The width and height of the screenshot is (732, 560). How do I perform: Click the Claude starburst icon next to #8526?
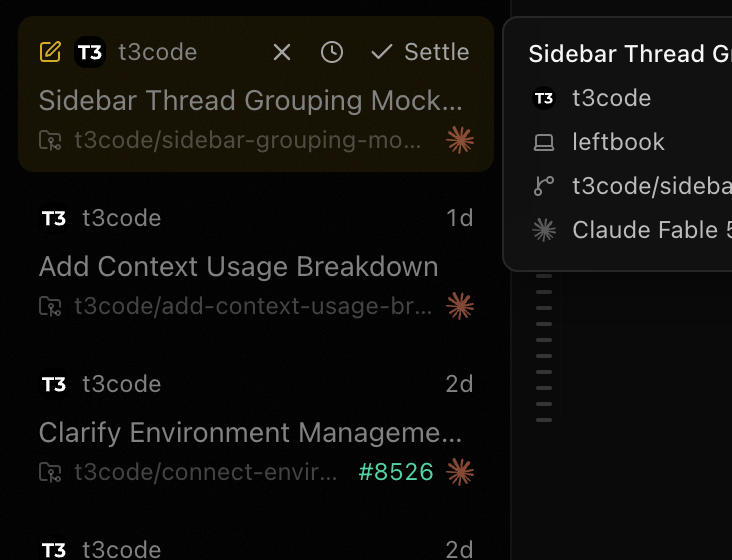tap(460, 472)
